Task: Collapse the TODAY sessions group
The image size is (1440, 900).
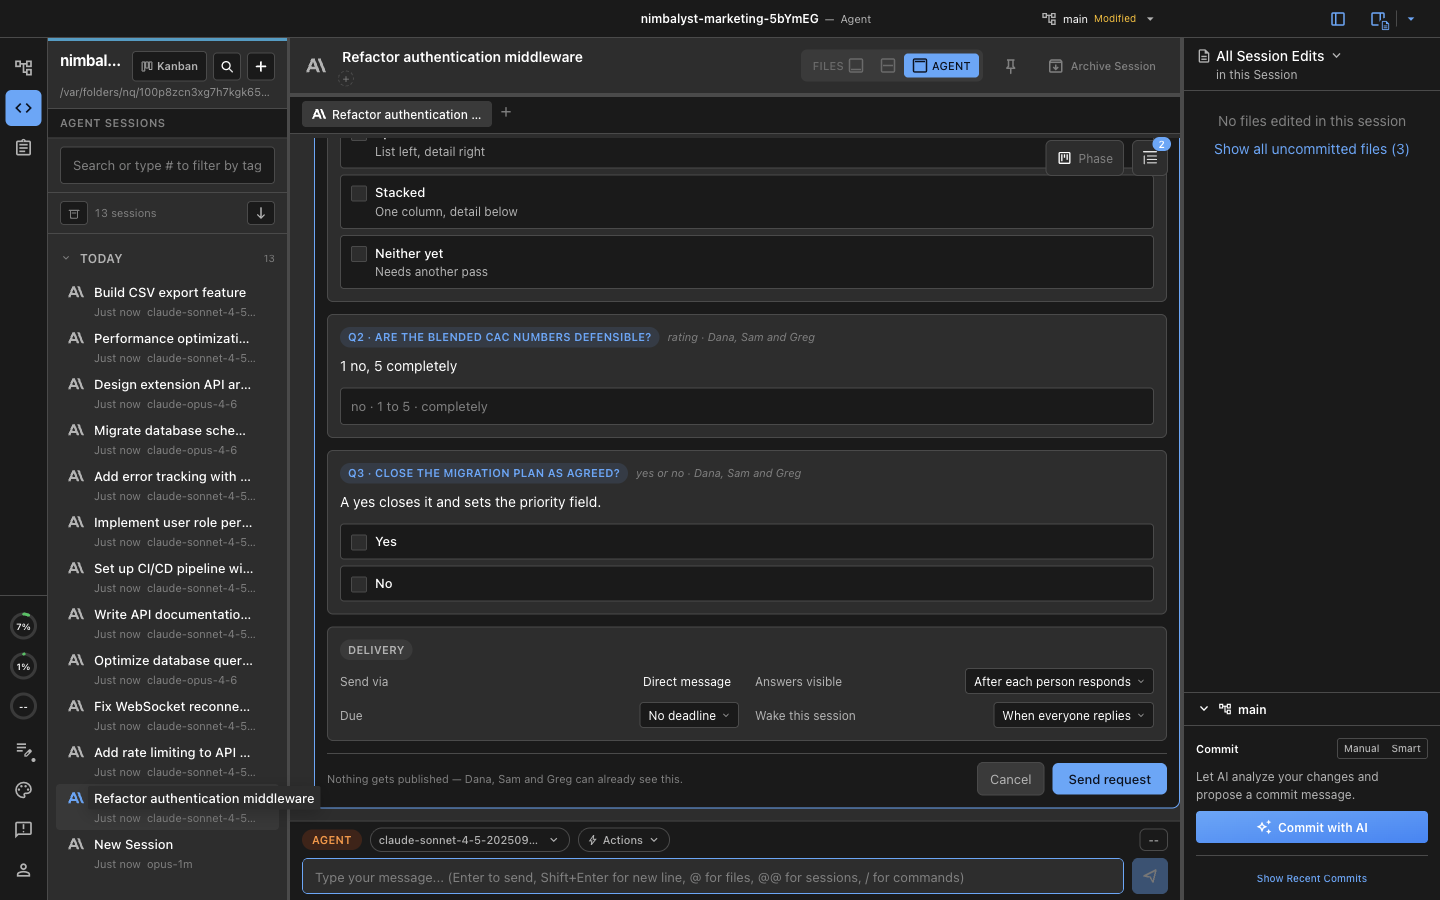Action: click(x=66, y=258)
